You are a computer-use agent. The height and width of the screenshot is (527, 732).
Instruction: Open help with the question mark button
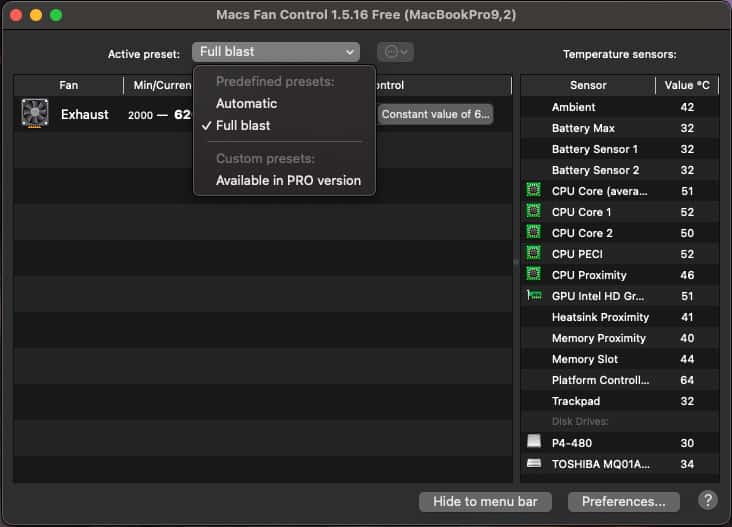pos(708,500)
